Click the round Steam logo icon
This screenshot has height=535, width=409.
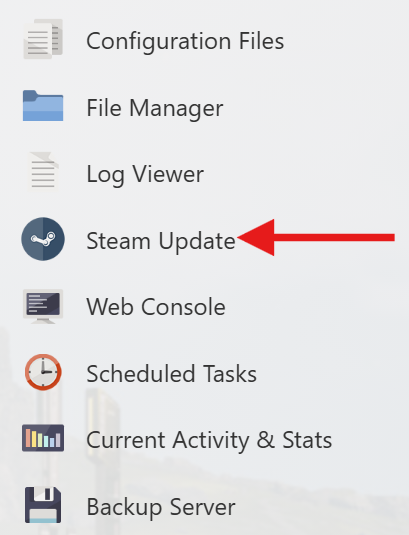(43, 239)
